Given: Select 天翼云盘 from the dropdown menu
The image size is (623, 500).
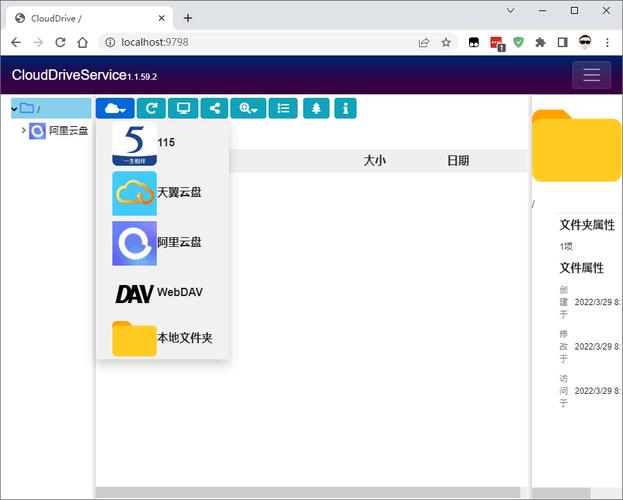Looking at the screenshot, I should [162, 194].
